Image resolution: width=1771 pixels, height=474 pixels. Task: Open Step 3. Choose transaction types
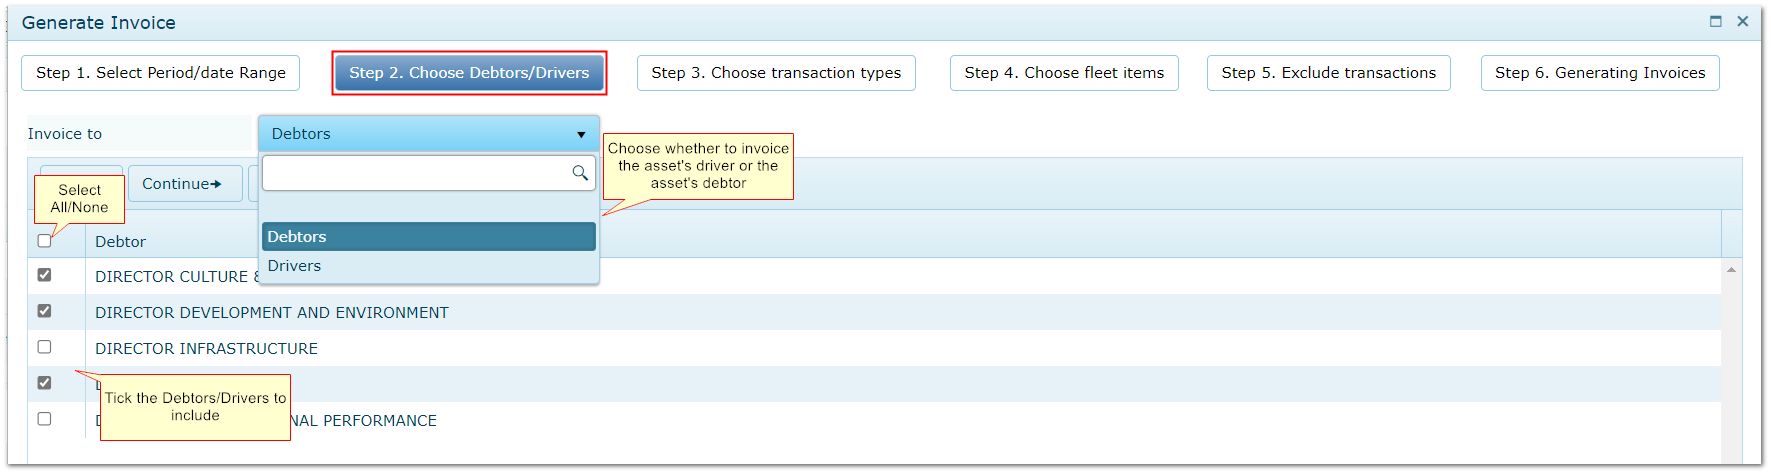tap(776, 73)
